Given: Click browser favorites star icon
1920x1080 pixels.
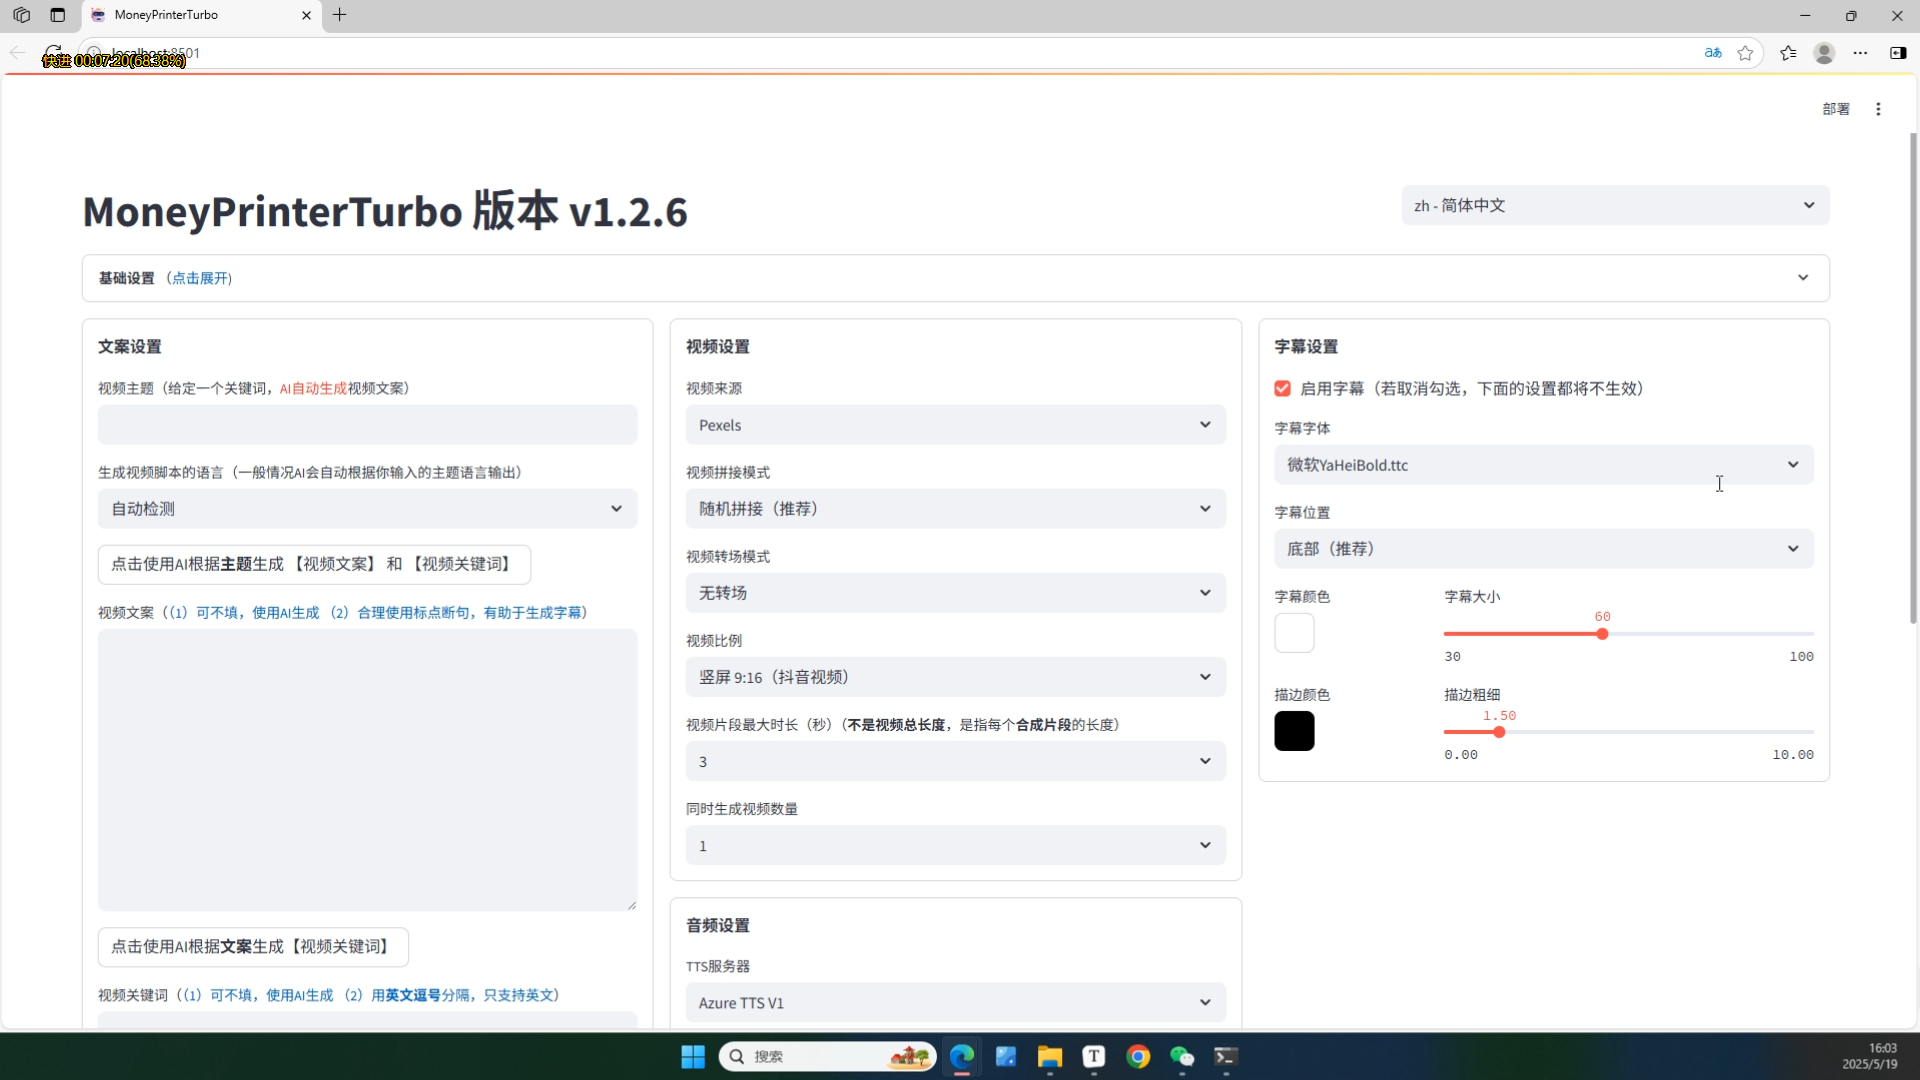Looking at the screenshot, I should [1745, 53].
